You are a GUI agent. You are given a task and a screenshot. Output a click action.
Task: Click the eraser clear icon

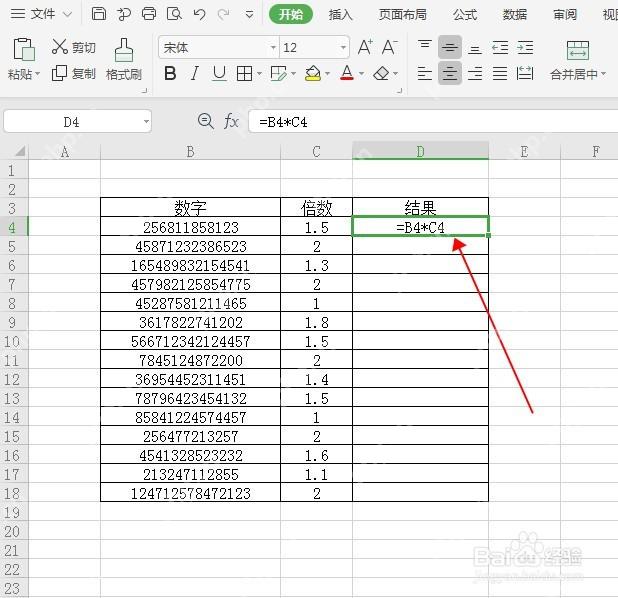coord(381,73)
